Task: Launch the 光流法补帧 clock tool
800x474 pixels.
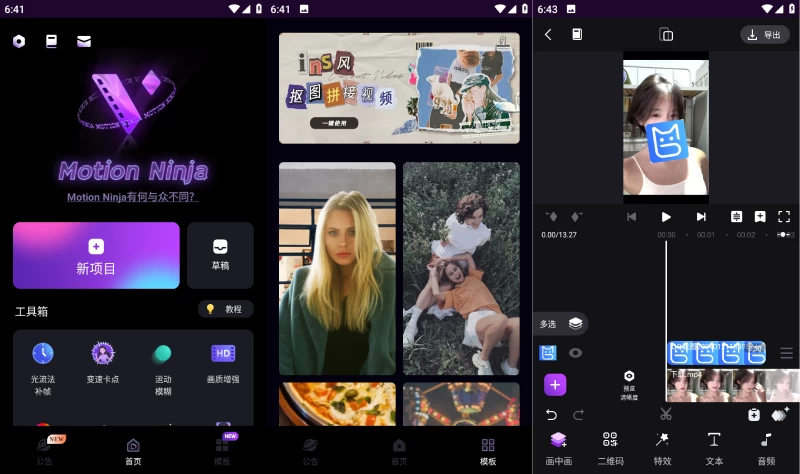Action: pos(43,368)
